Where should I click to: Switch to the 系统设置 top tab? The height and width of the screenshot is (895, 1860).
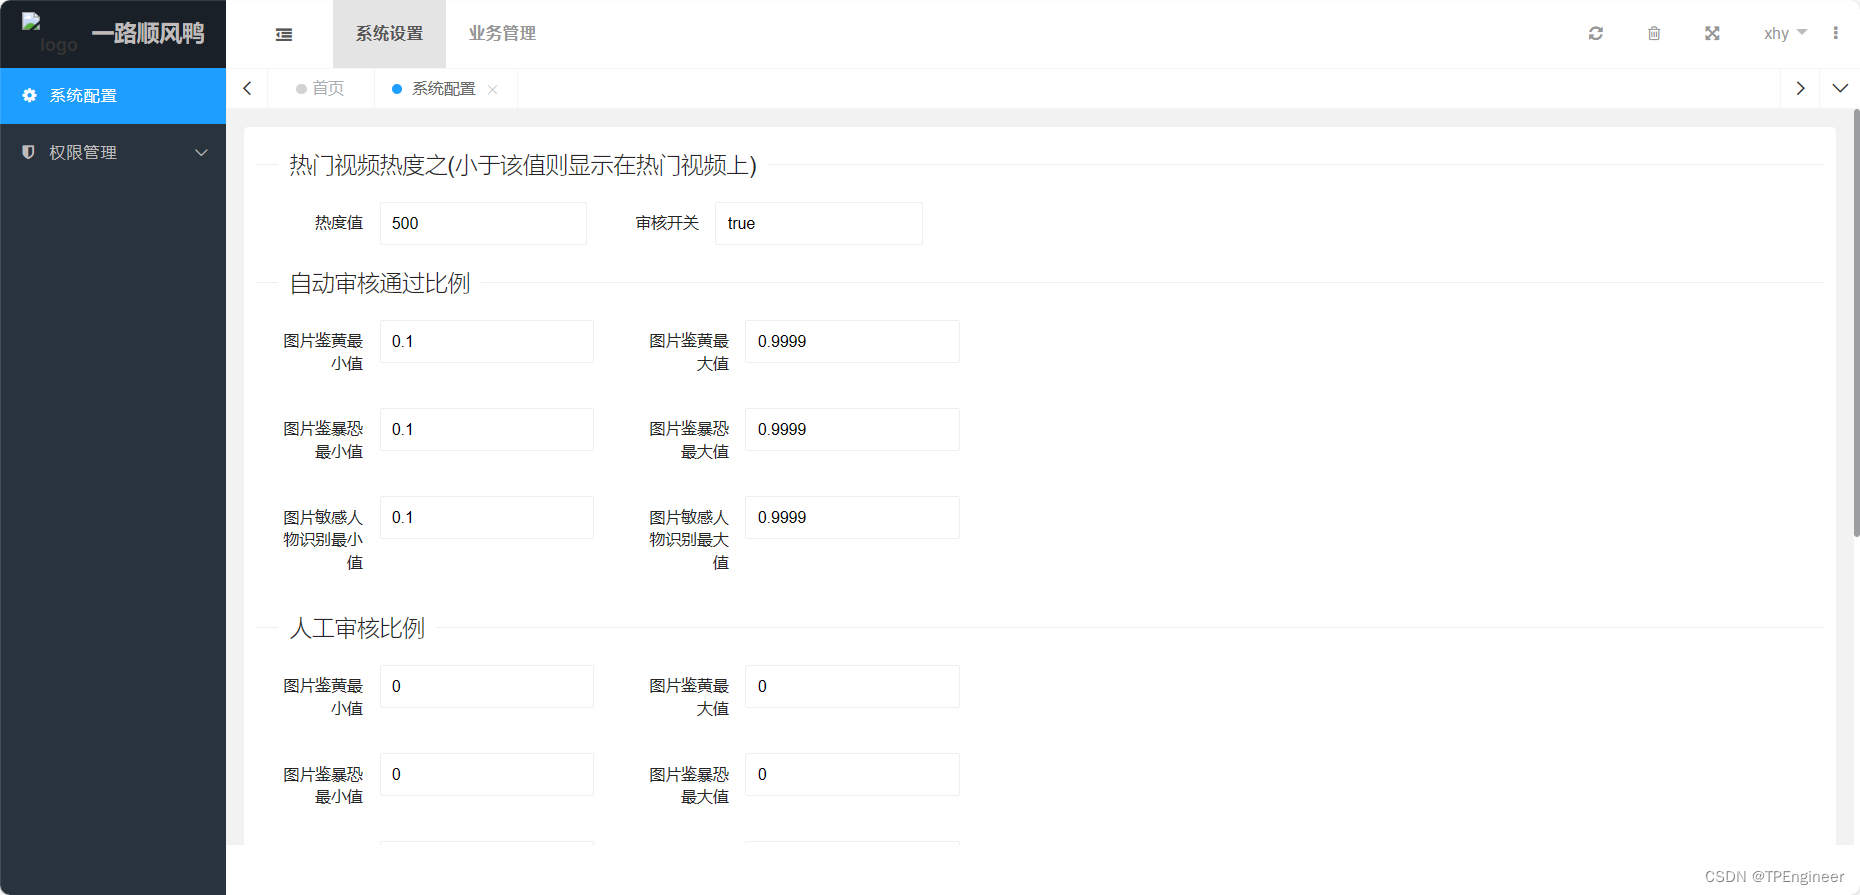coord(389,34)
